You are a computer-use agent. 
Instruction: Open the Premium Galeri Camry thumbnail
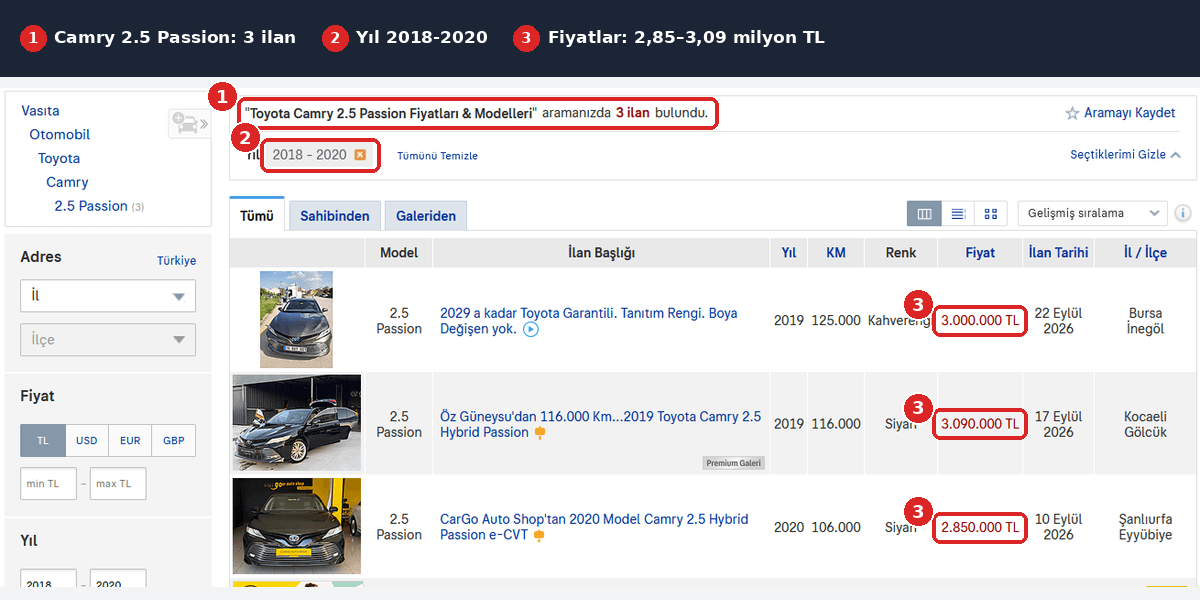297,423
